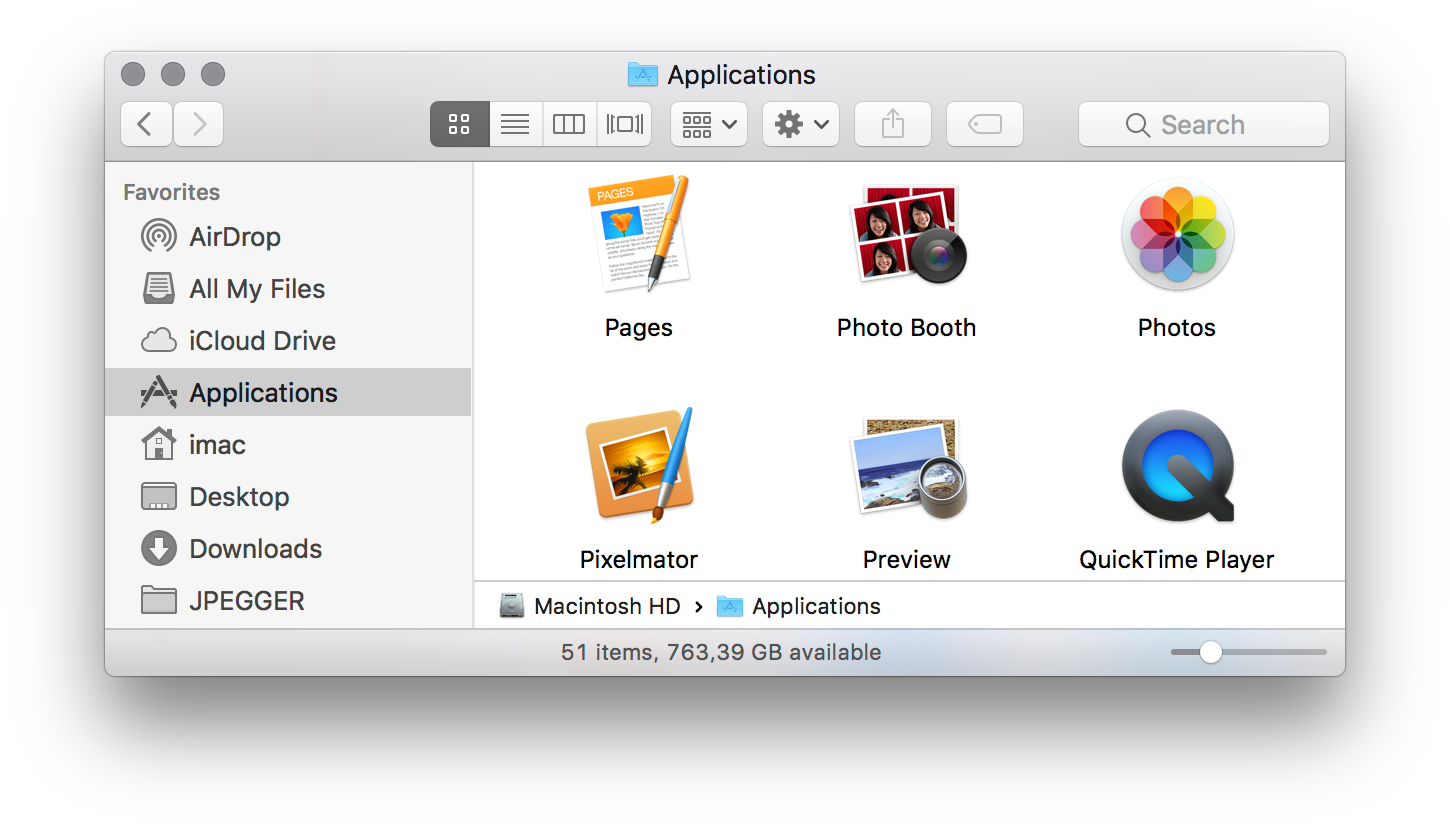Click the Edit Tags toolbar button
Viewport: 1450px width, 824px height.
(985, 124)
